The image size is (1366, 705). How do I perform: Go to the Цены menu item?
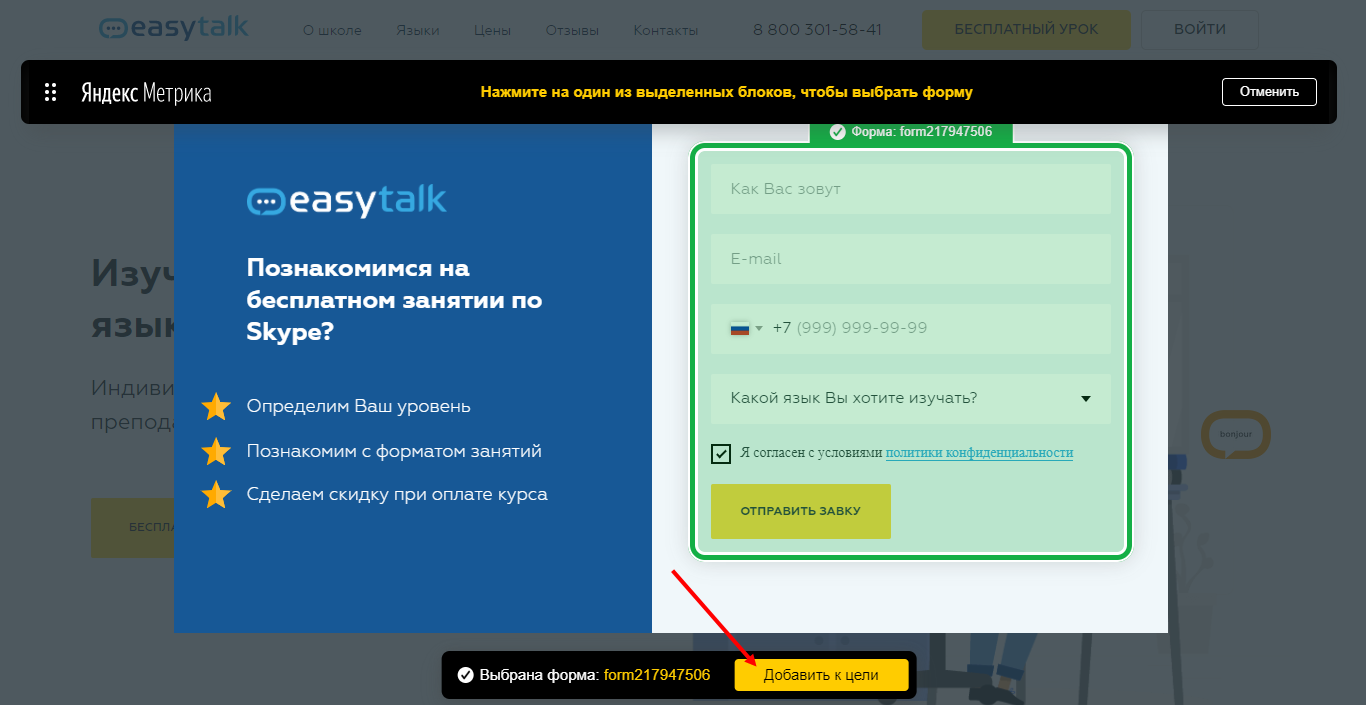(492, 30)
